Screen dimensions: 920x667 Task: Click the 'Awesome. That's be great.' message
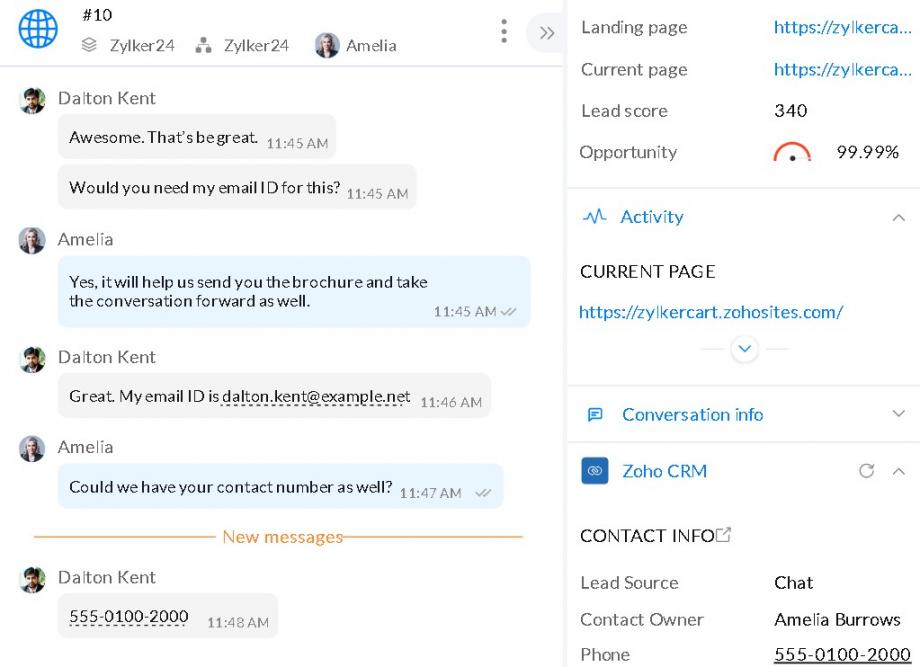pyautogui.click(x=197, y=137)
